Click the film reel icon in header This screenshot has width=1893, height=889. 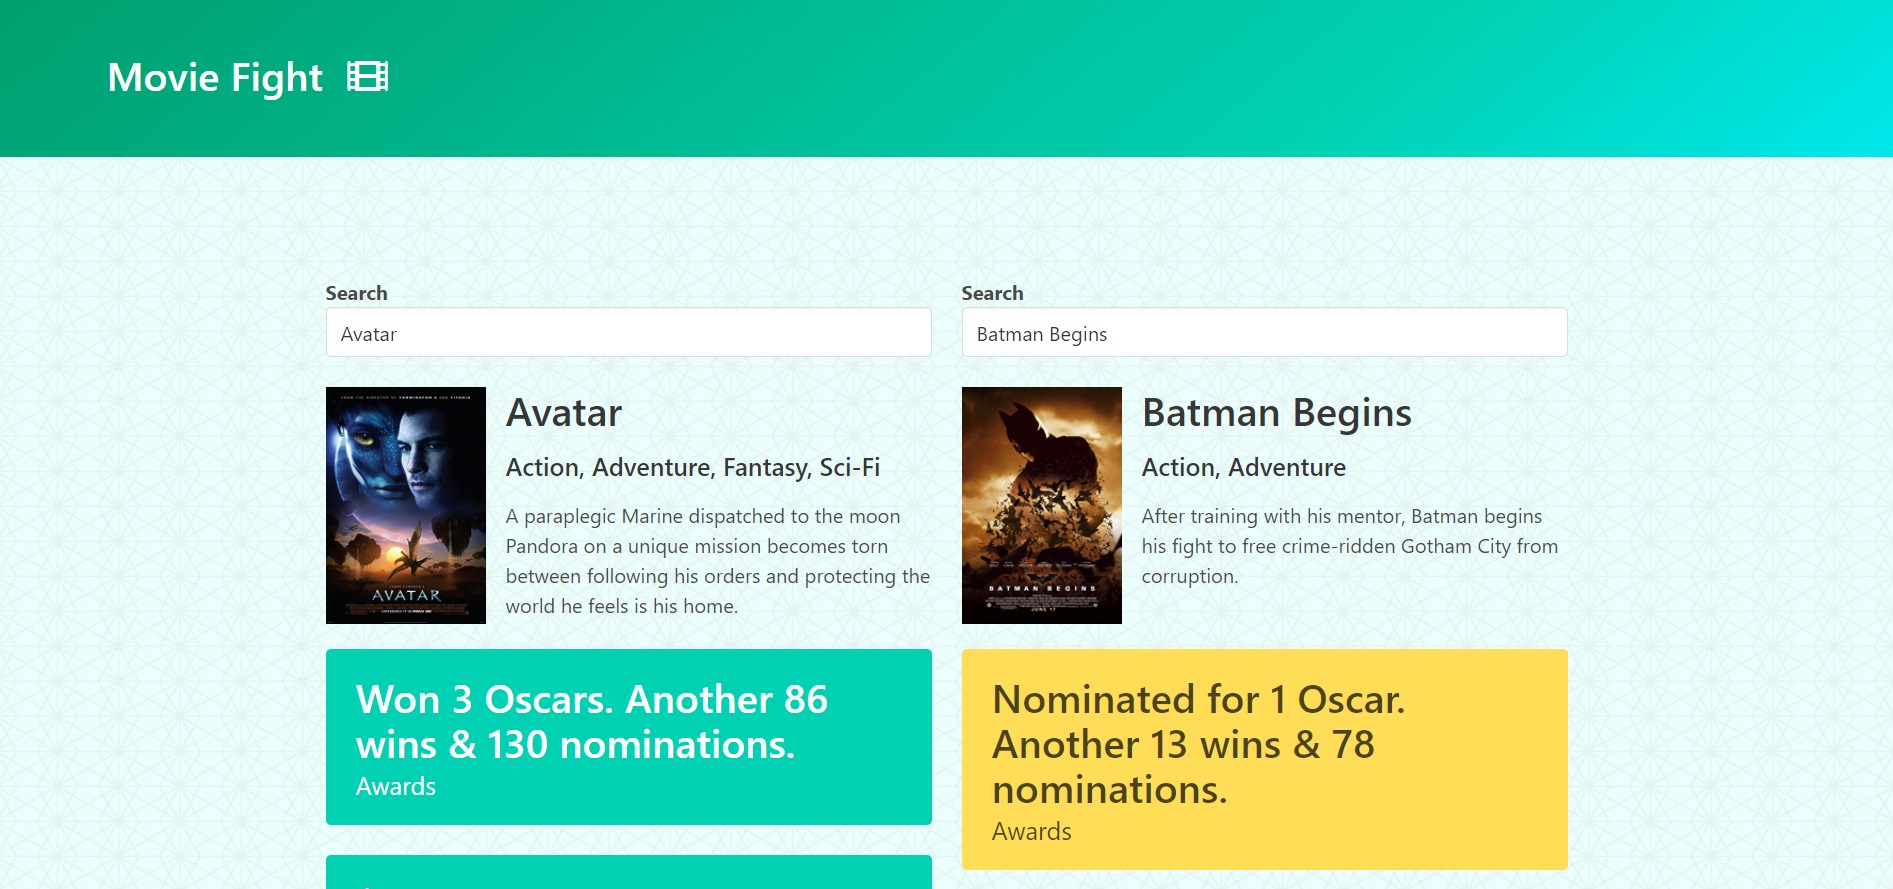click(367, 76)
